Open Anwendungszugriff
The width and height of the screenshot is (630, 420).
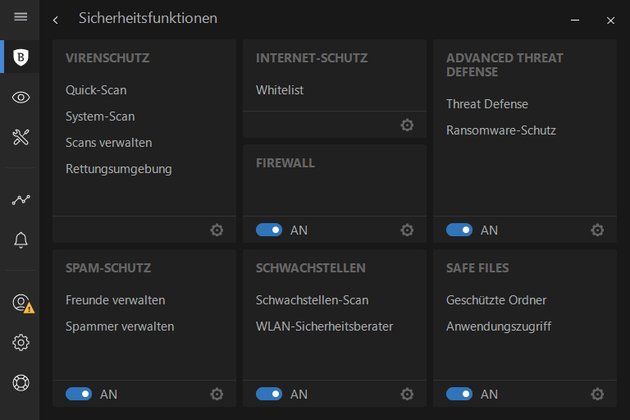click(499, 327)
